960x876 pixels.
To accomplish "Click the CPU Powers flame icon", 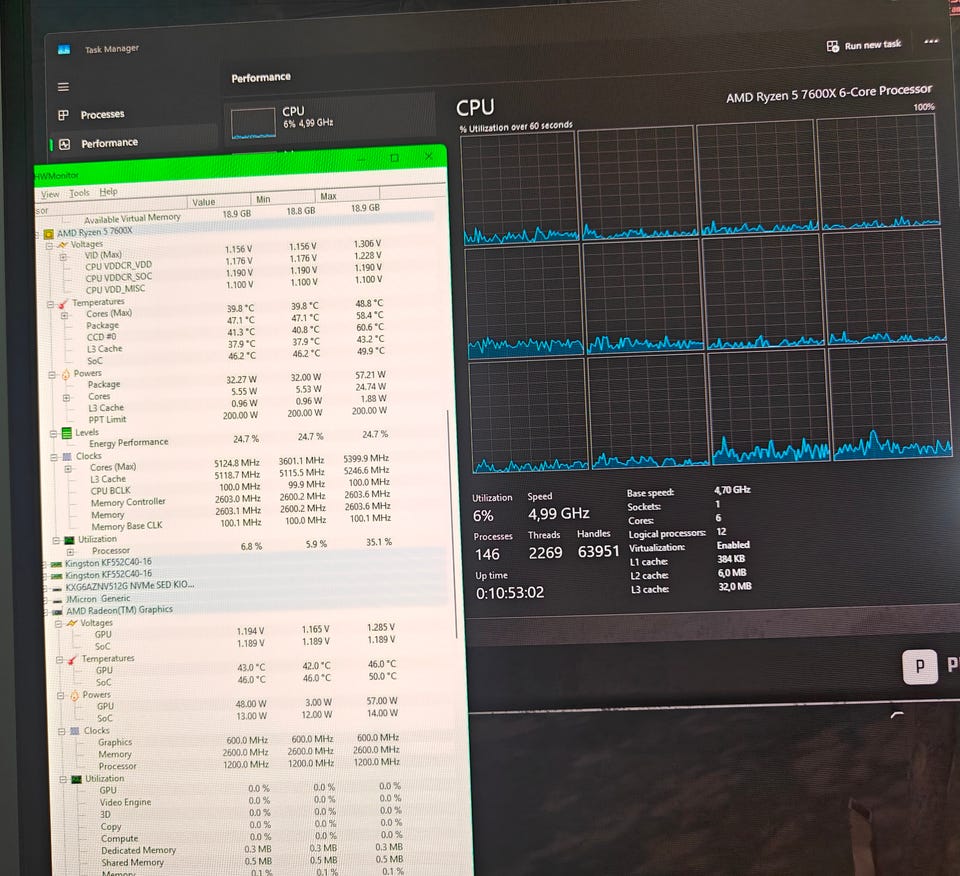I will point(66,374).
